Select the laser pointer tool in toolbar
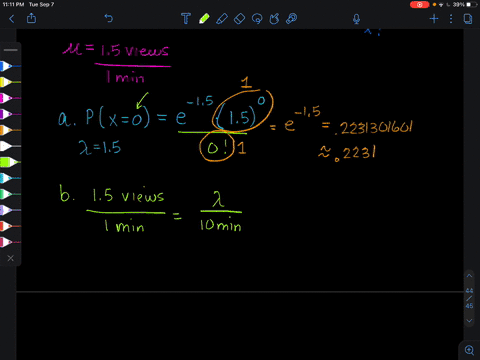This screenshot has height=360, width=480. click(292, 19)
